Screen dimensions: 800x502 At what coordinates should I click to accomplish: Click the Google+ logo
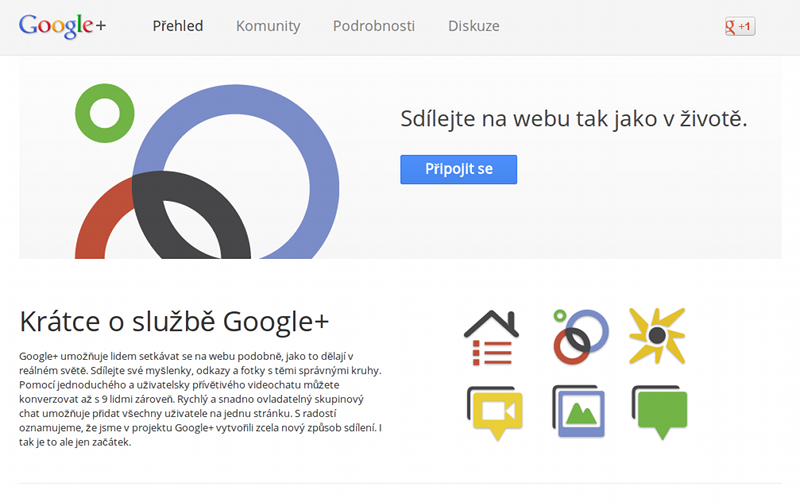62,26
